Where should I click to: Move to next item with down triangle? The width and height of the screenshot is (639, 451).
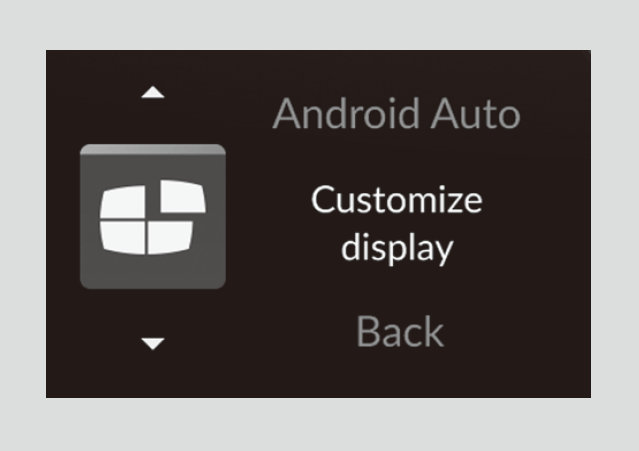(153, 343)
